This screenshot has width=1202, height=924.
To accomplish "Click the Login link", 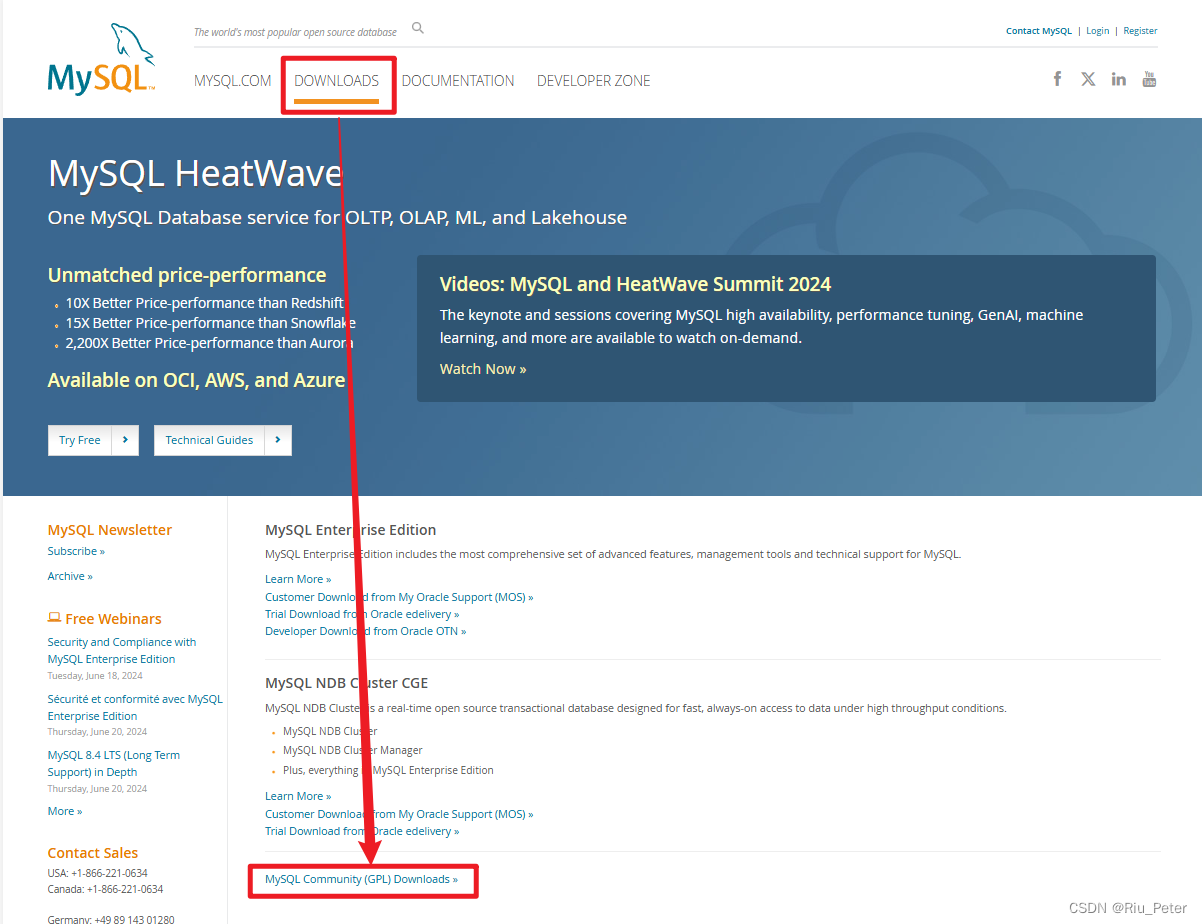I will [x=1098, y=31].
